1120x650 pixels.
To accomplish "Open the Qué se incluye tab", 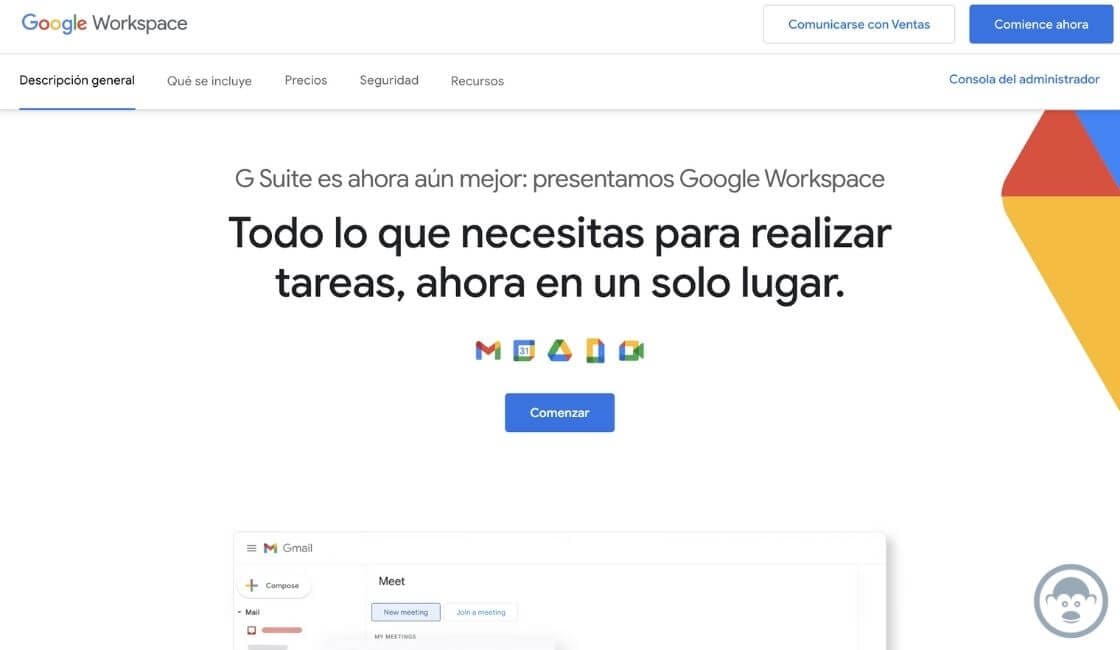I will coord(209,81).
